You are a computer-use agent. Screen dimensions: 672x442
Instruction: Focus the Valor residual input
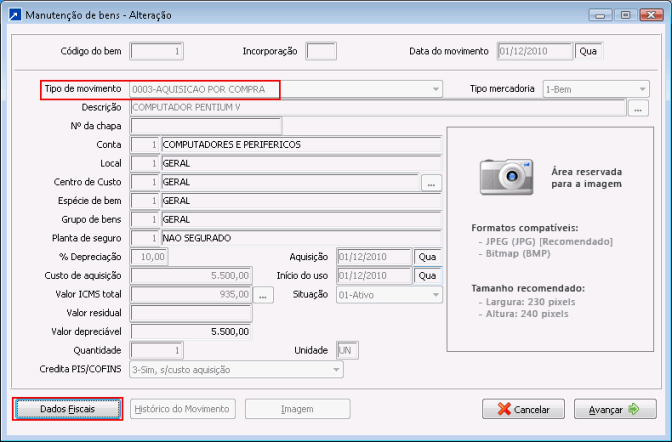tap(191, 313)
